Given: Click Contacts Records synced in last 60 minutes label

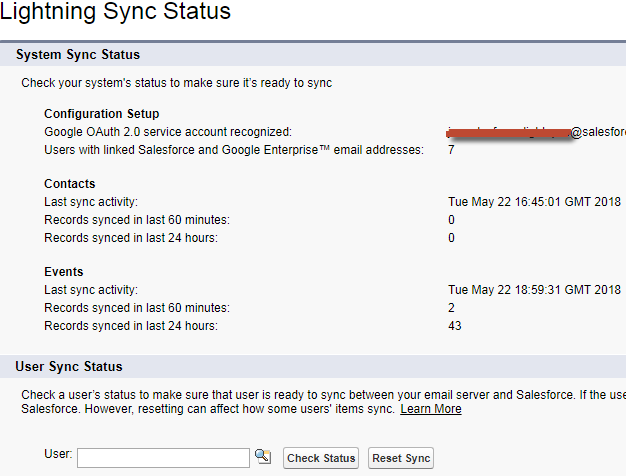Looking at the screenshot, I should [x=137, y=220].
